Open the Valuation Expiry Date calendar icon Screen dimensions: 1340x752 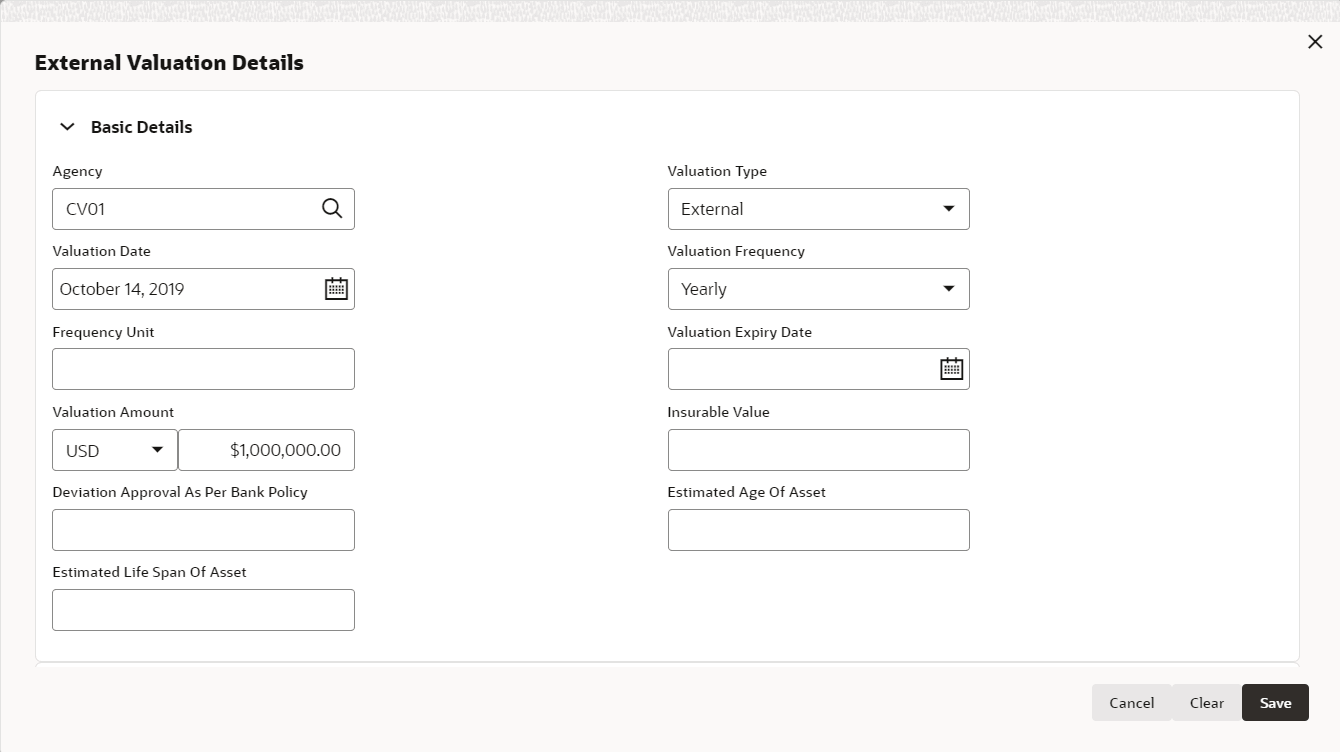951,369
